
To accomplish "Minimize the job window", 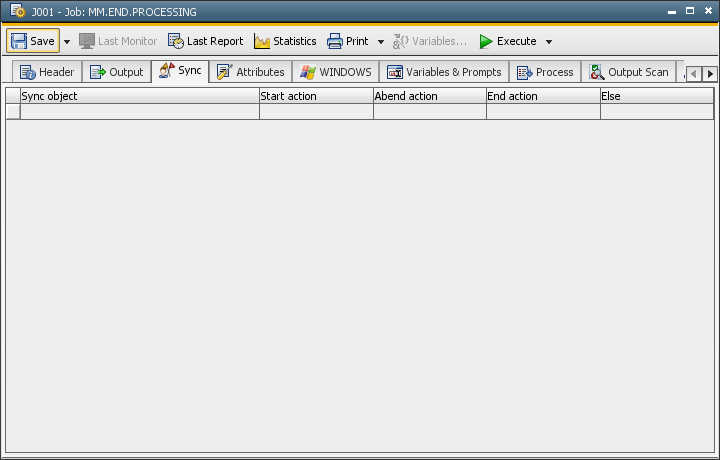I will tap(672, 11).
